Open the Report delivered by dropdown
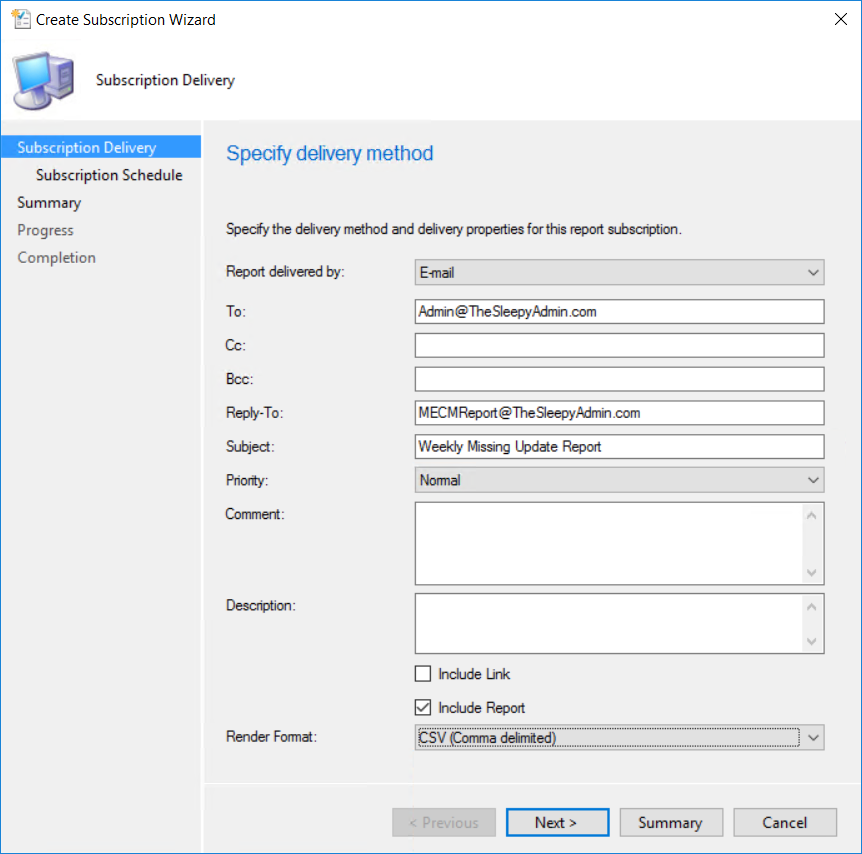This screenshot has width=862, height=854. pos(619,272)
